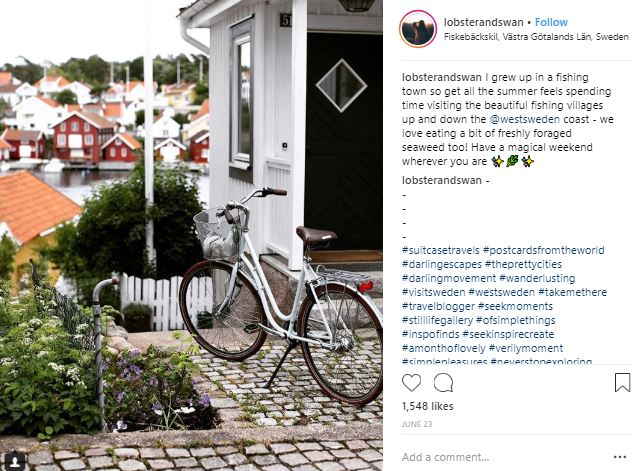Click the Add a comment field

tap(505, 457)
